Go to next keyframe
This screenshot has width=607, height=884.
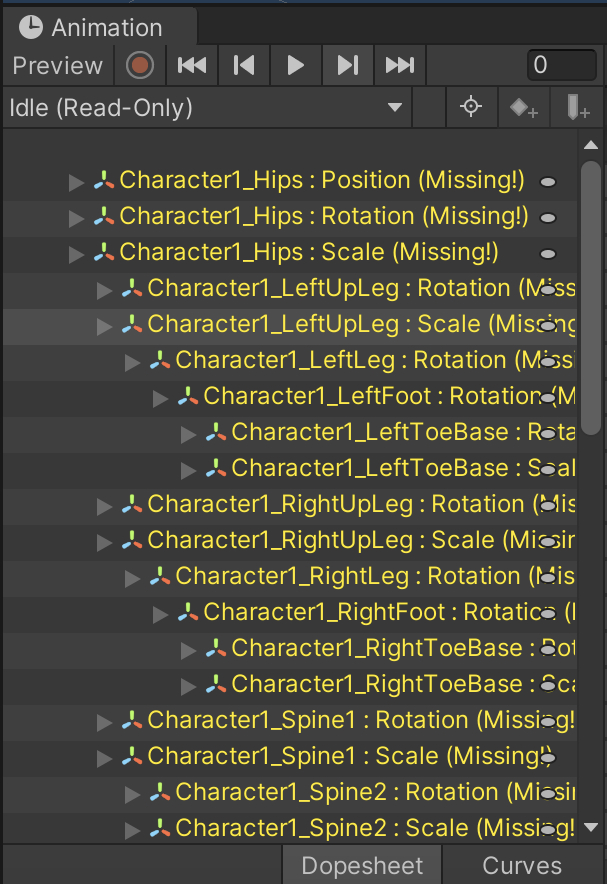[347, 66]
